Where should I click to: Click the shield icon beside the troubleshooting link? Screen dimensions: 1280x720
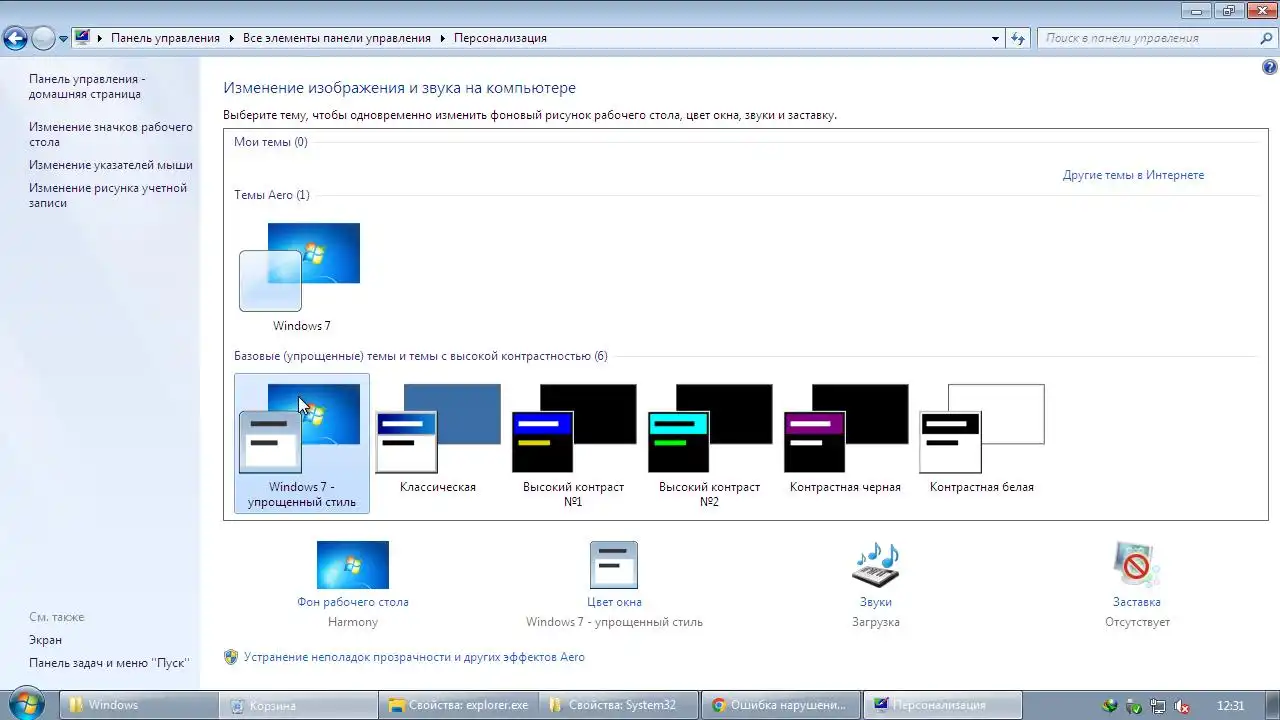click(x=231, y=657)
